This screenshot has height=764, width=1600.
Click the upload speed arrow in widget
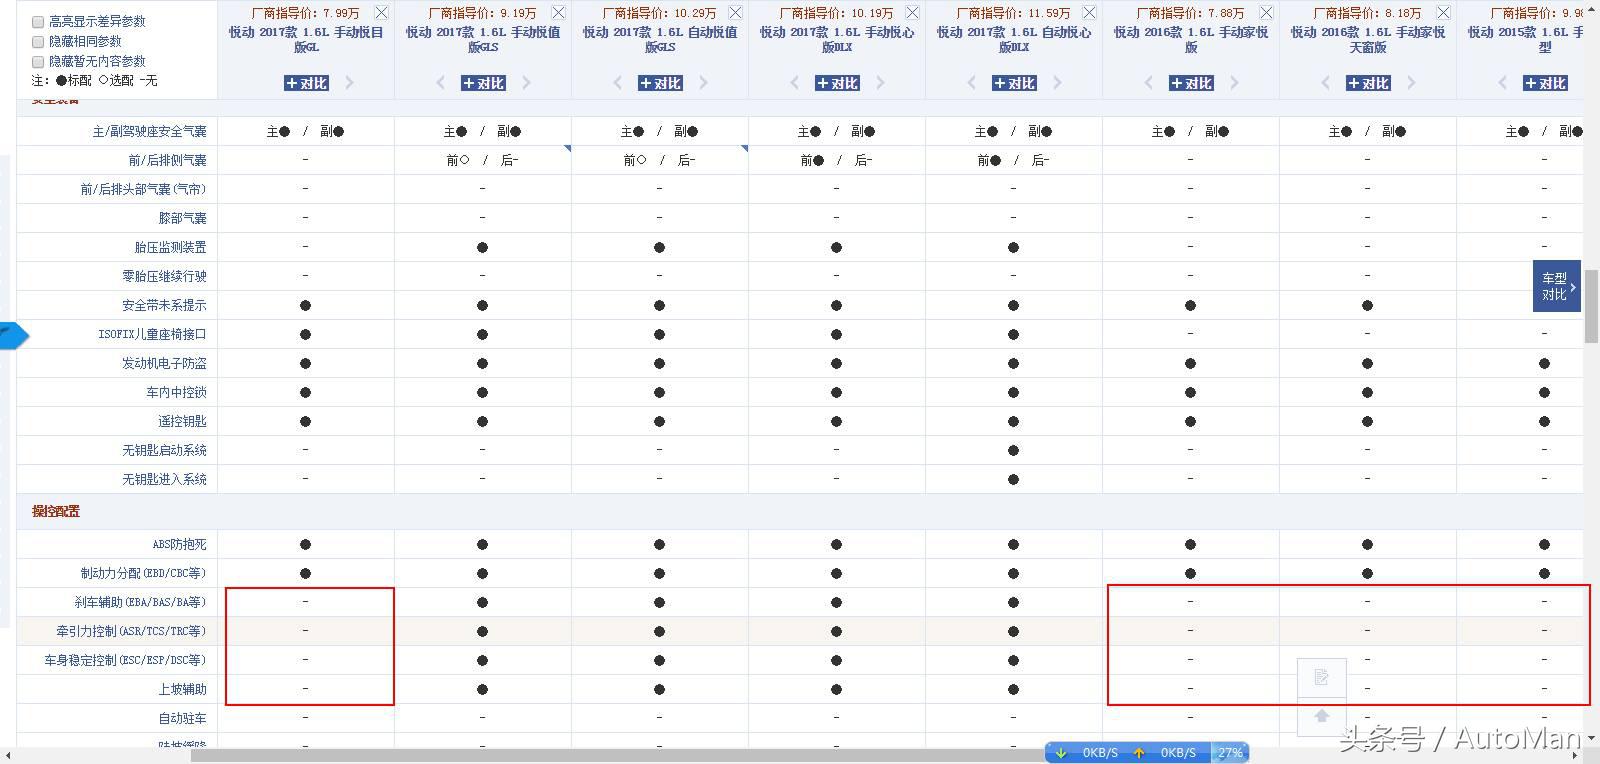tap(1139, 753)
